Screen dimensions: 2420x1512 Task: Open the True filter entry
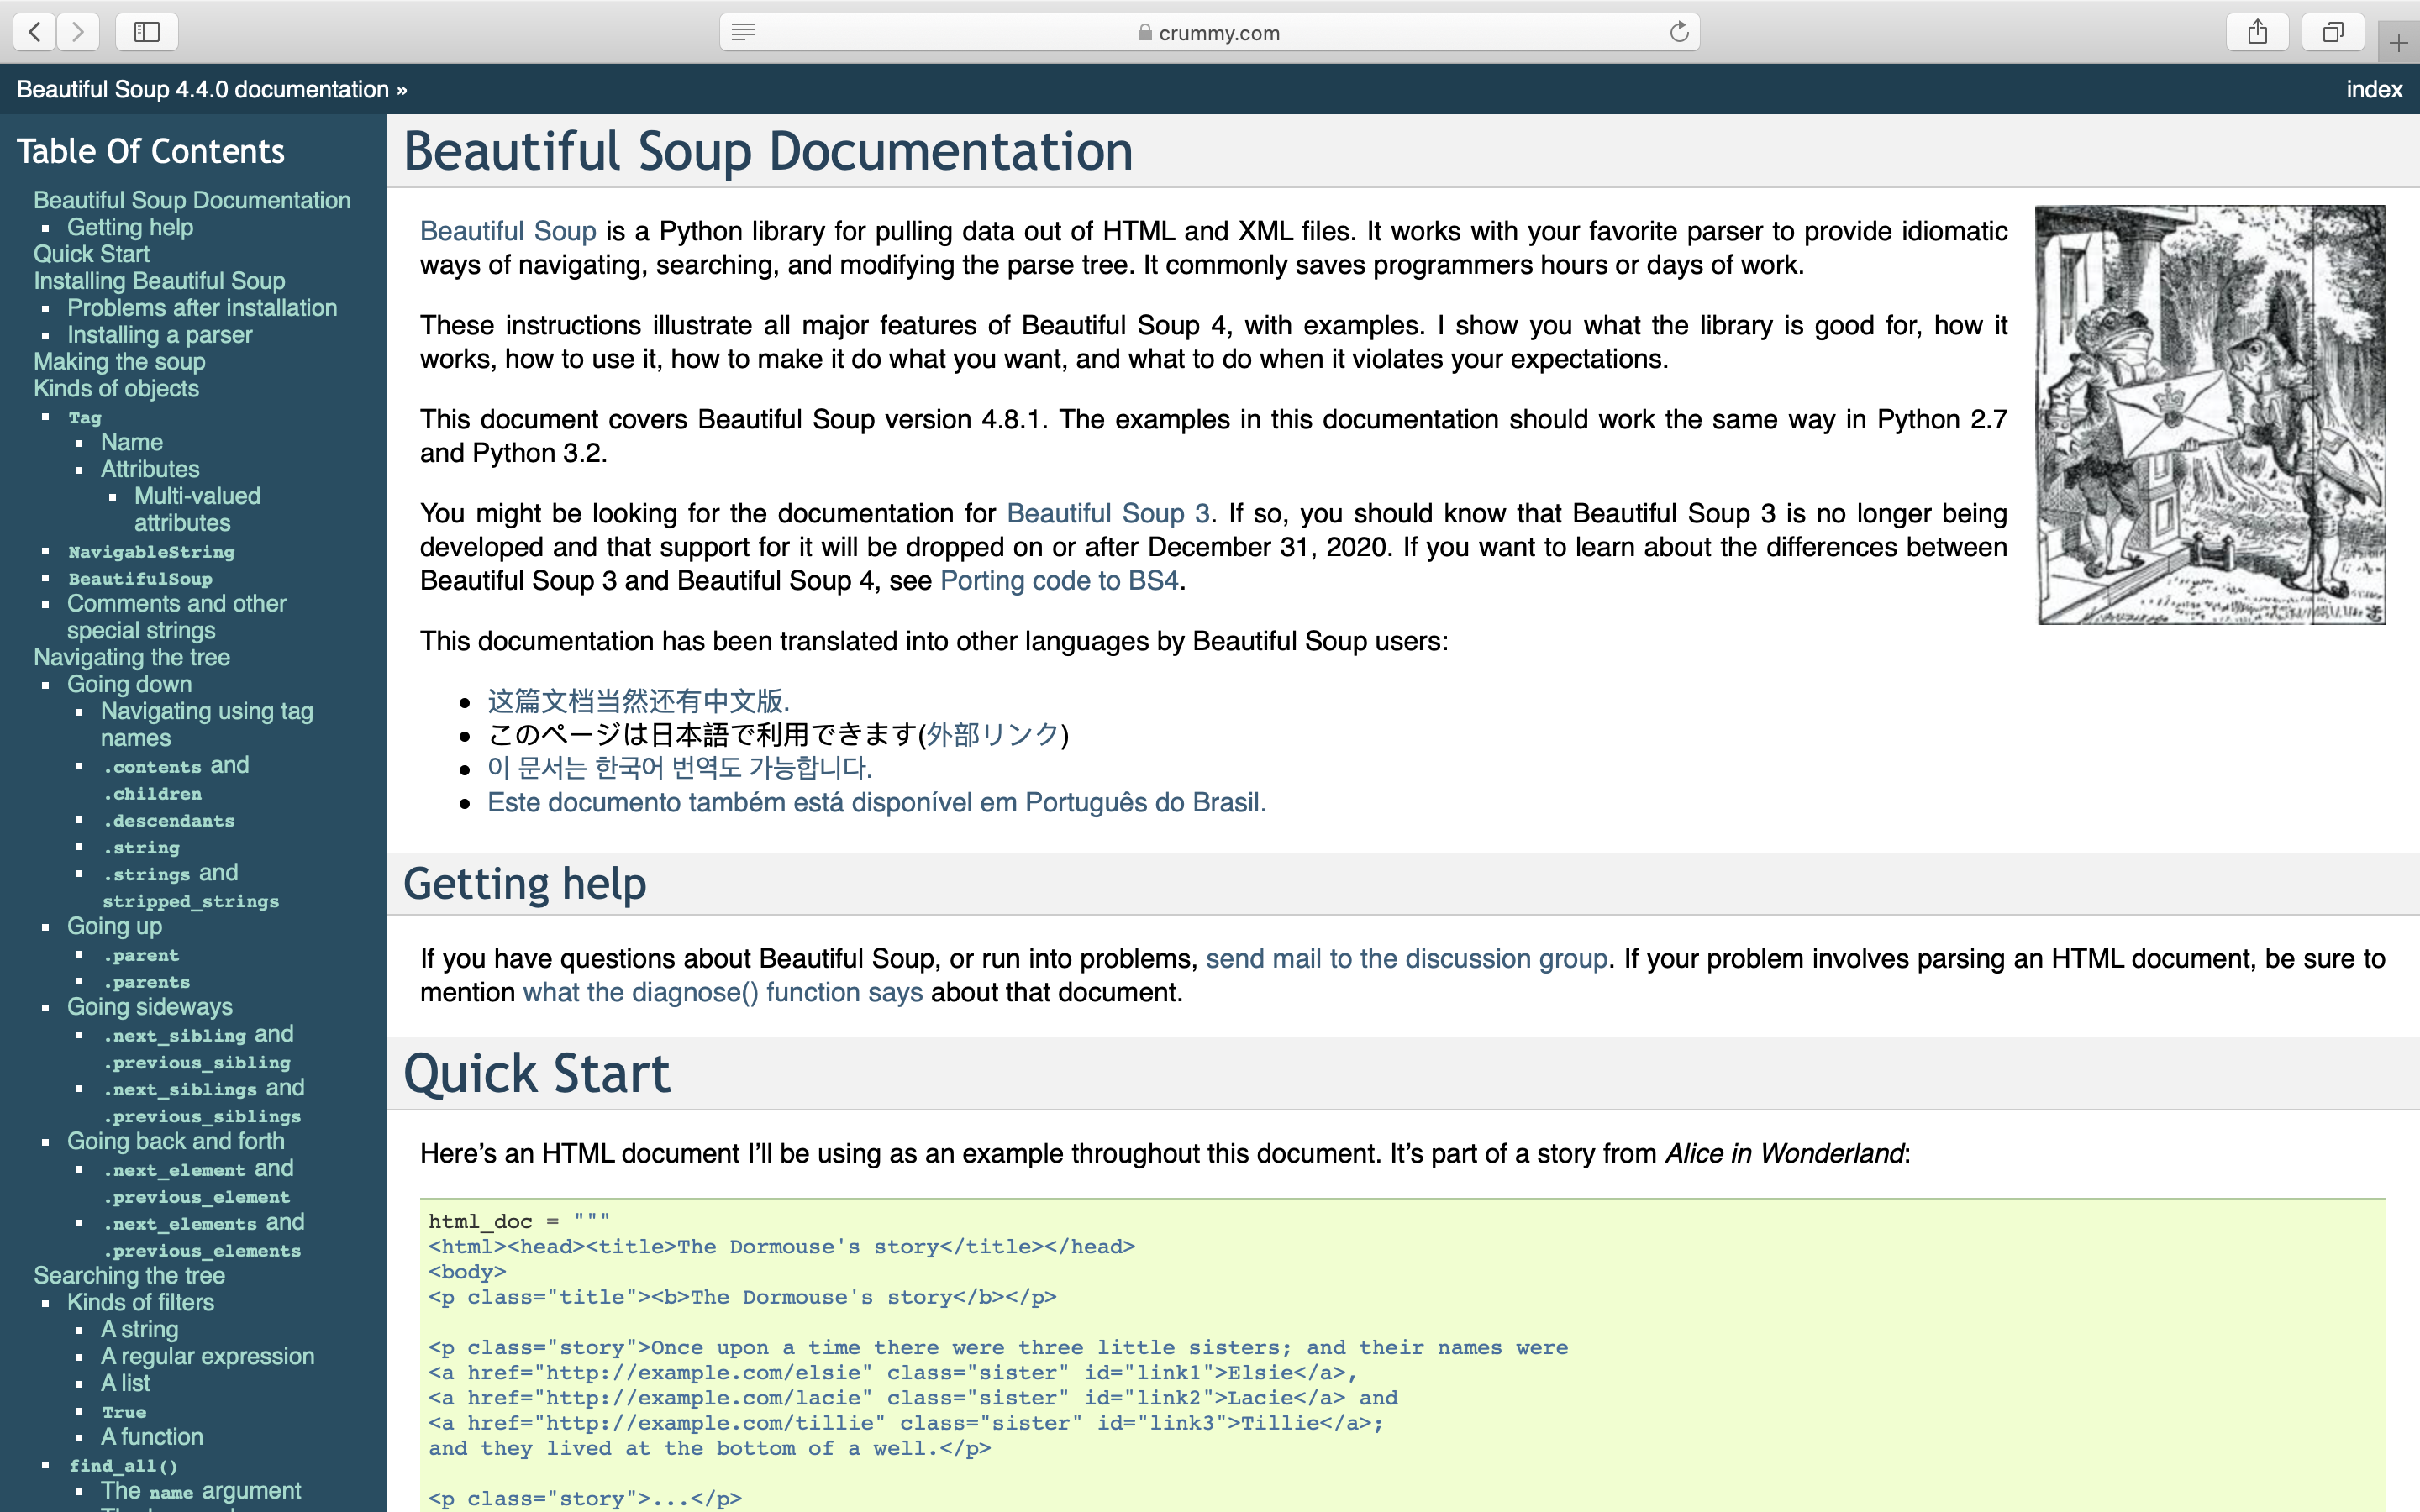[x=124, y=1412]
